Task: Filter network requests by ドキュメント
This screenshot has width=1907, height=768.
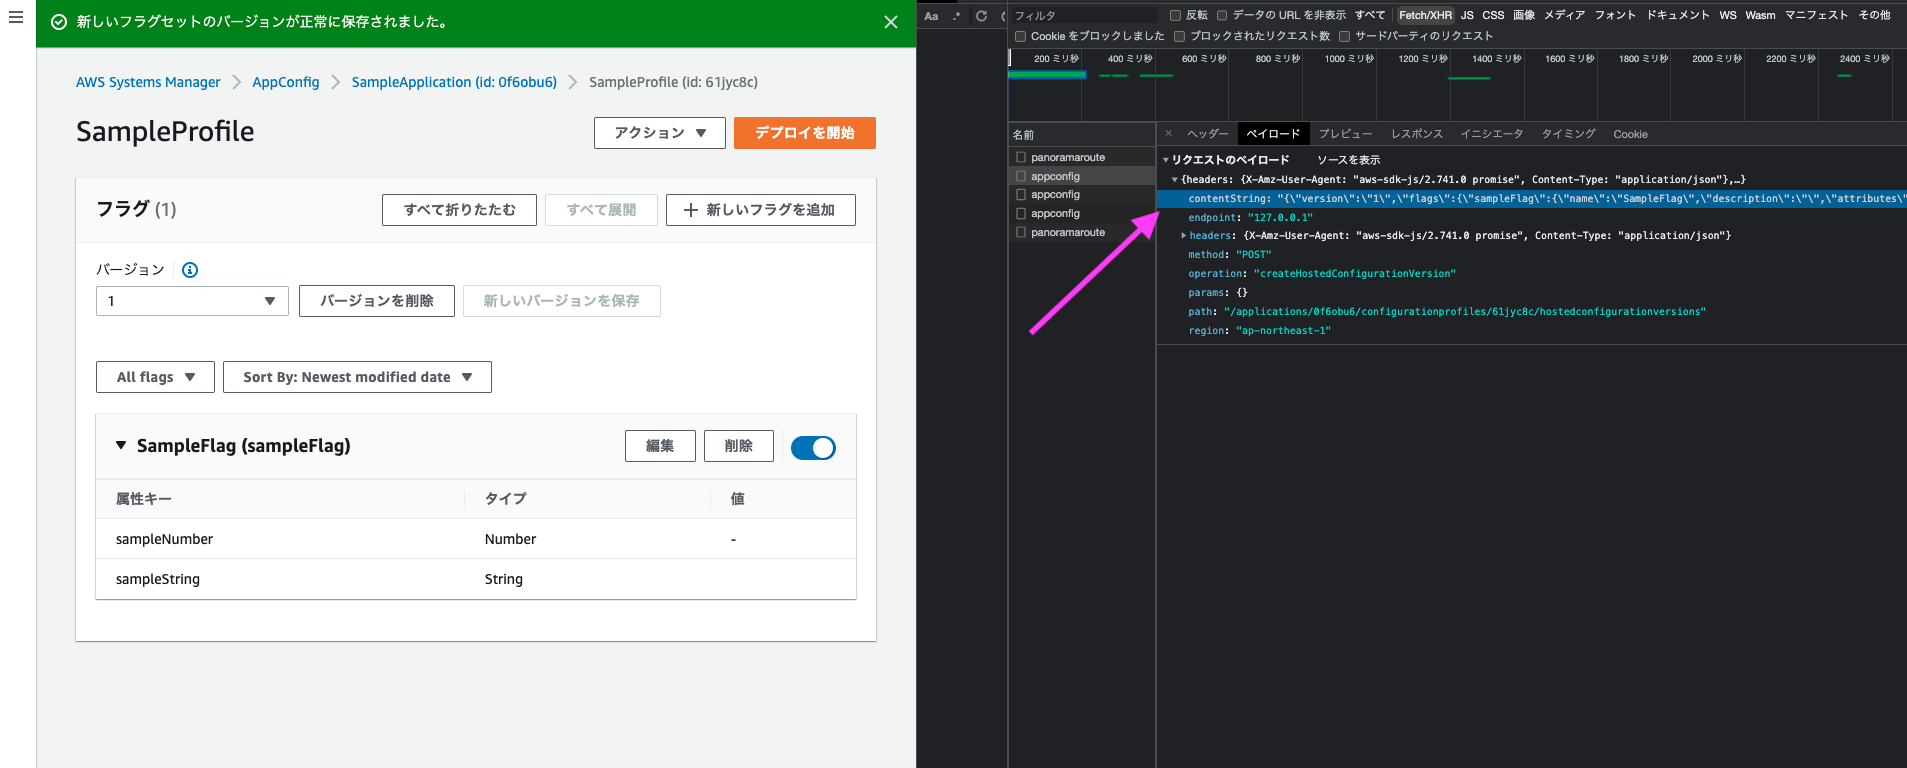Action: 1678,15
